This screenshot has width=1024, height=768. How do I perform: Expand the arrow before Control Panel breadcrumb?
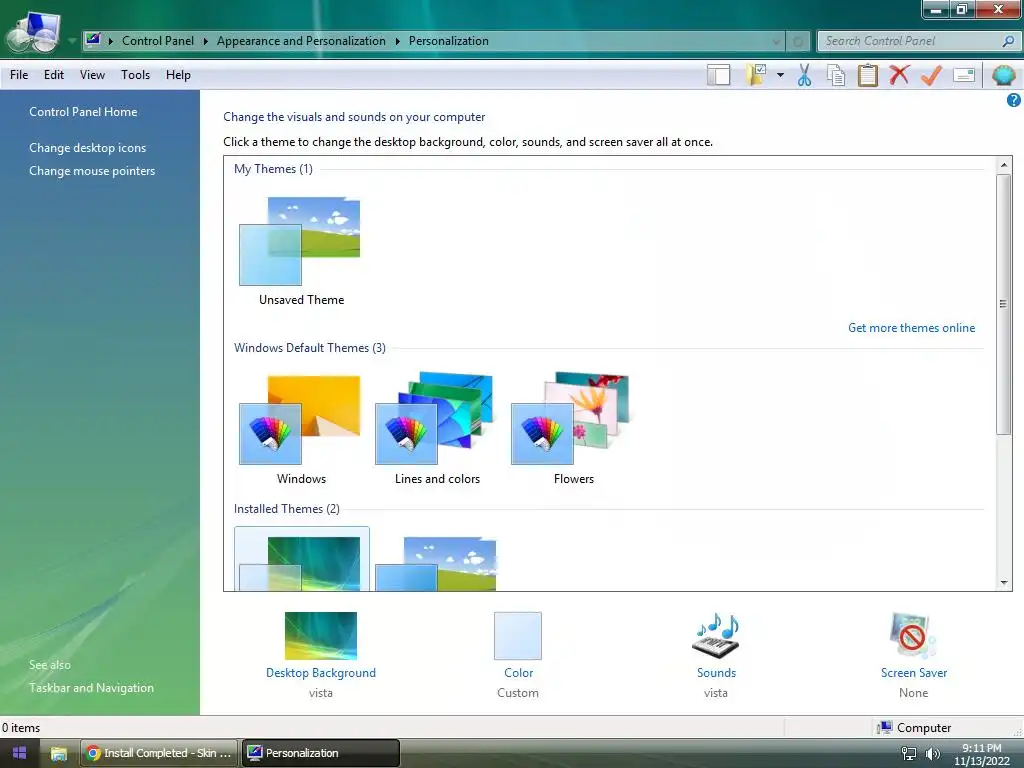110,41
